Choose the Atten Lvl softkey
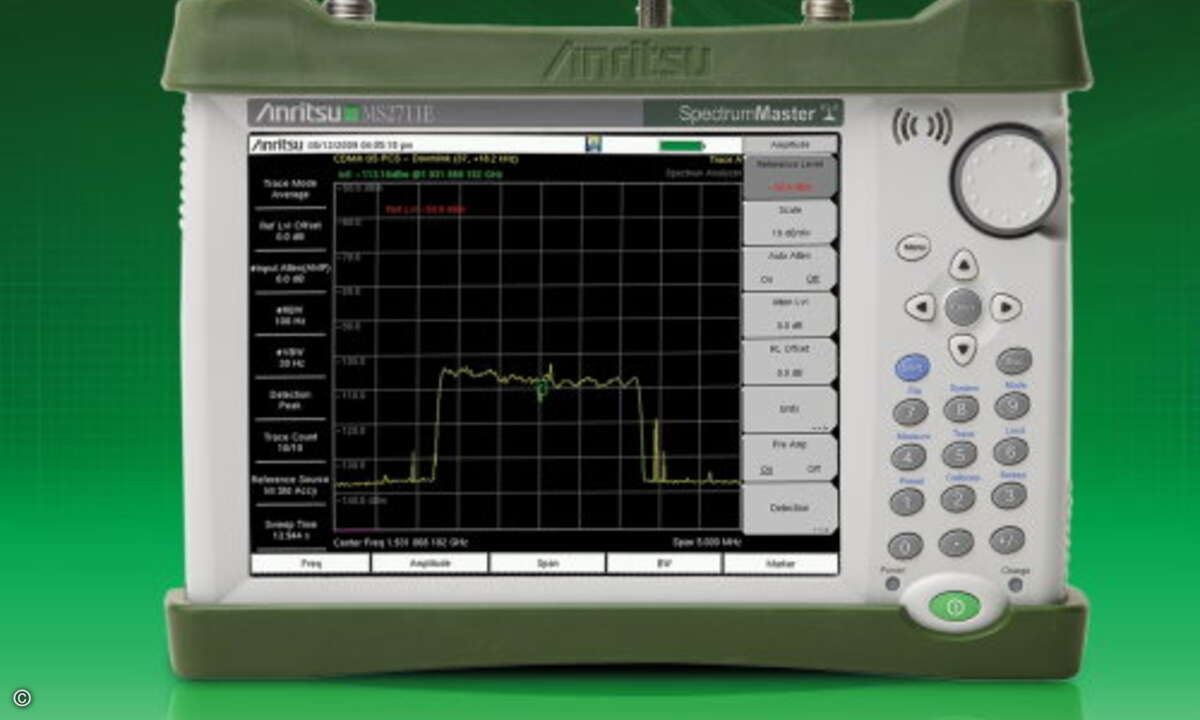The width and height of the screenshot is (1200, 720). pyautogui.click(x=789, y=316)
